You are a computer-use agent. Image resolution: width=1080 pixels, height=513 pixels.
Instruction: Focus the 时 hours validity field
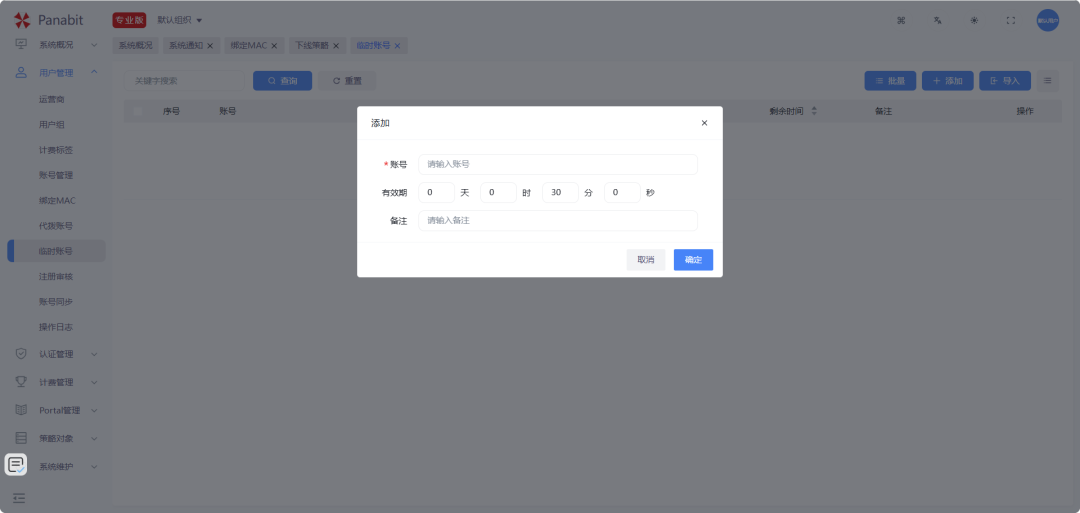pyautogui.click(x=499, y=193)
